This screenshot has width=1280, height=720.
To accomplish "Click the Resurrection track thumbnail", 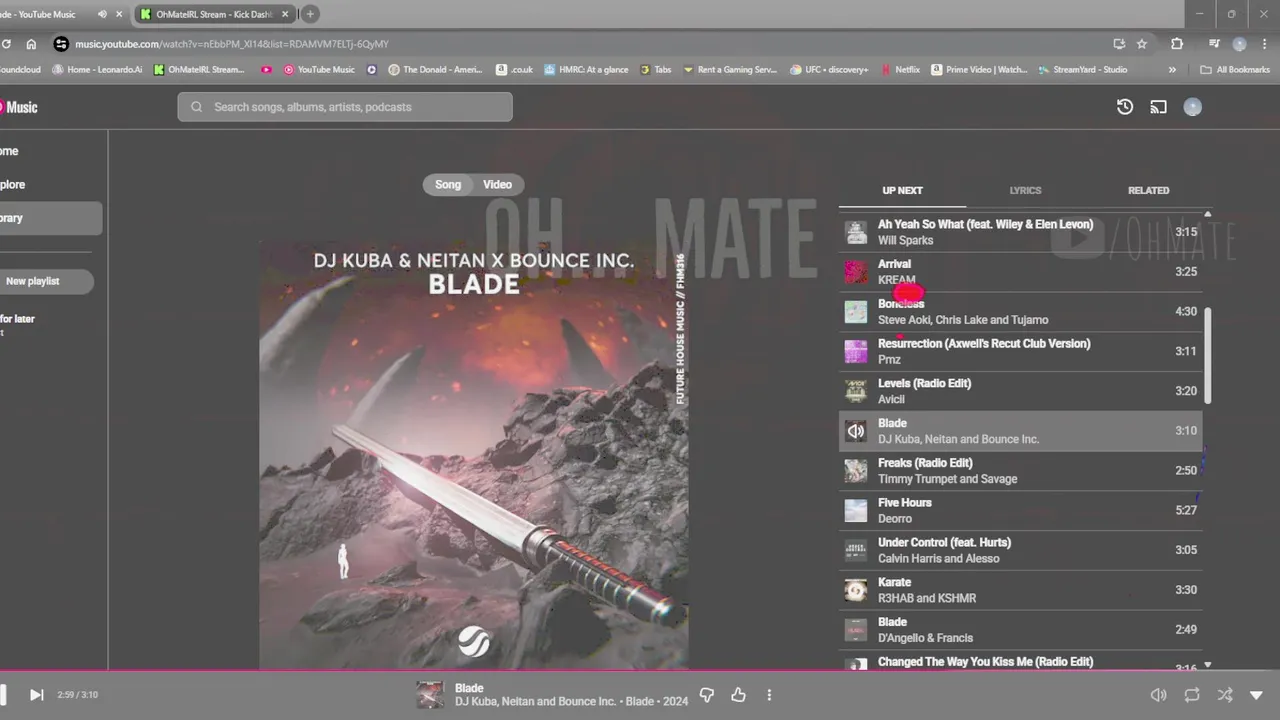I will [856, 351].
